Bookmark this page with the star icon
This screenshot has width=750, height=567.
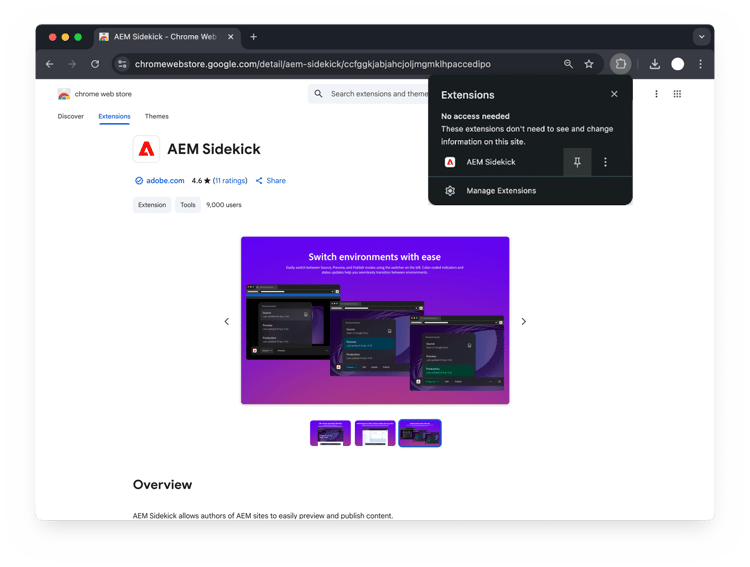click(589, 64)
